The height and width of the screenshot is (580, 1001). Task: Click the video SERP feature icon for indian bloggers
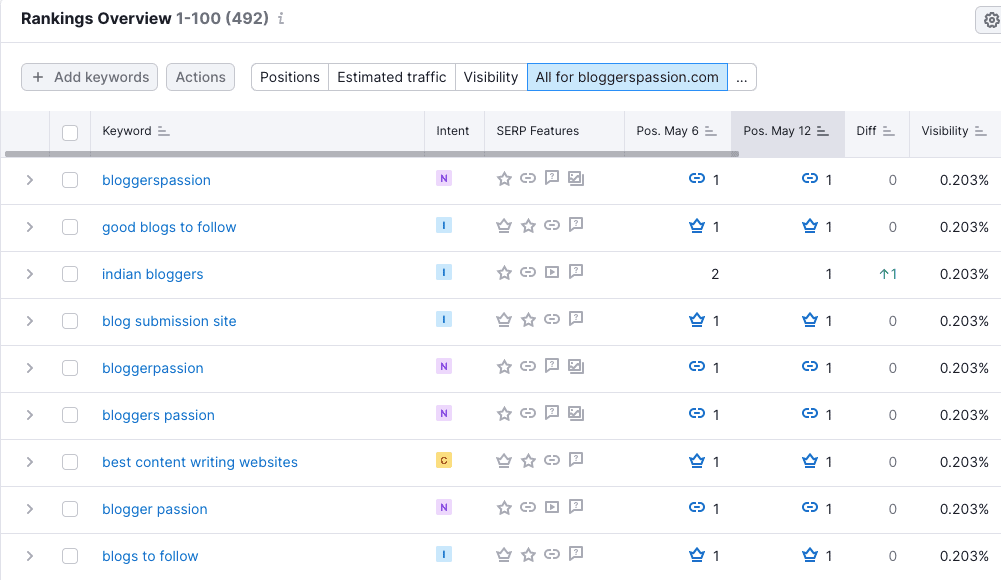[552, 273]
